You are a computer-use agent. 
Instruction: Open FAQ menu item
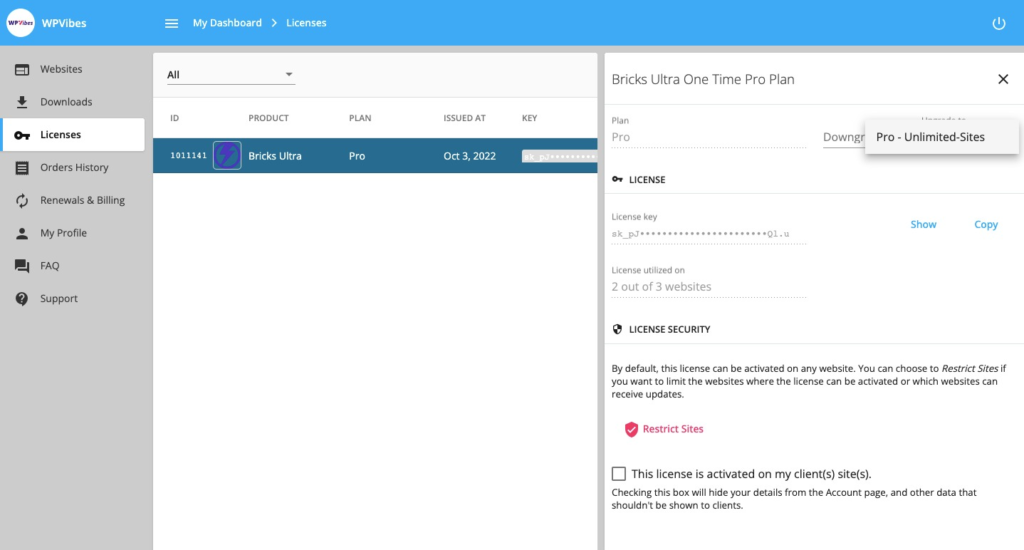[73, 265]
